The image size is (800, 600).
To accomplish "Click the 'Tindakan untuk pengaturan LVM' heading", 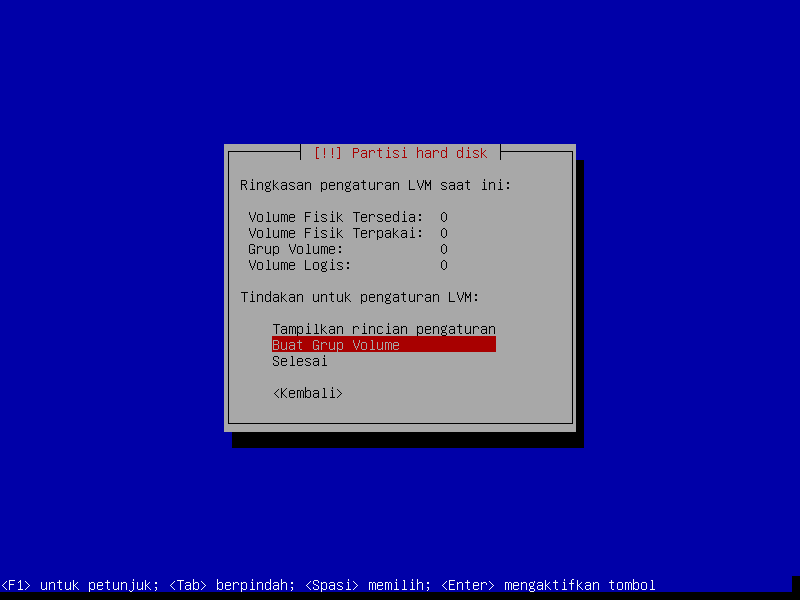I will click(x=359, y=297).
